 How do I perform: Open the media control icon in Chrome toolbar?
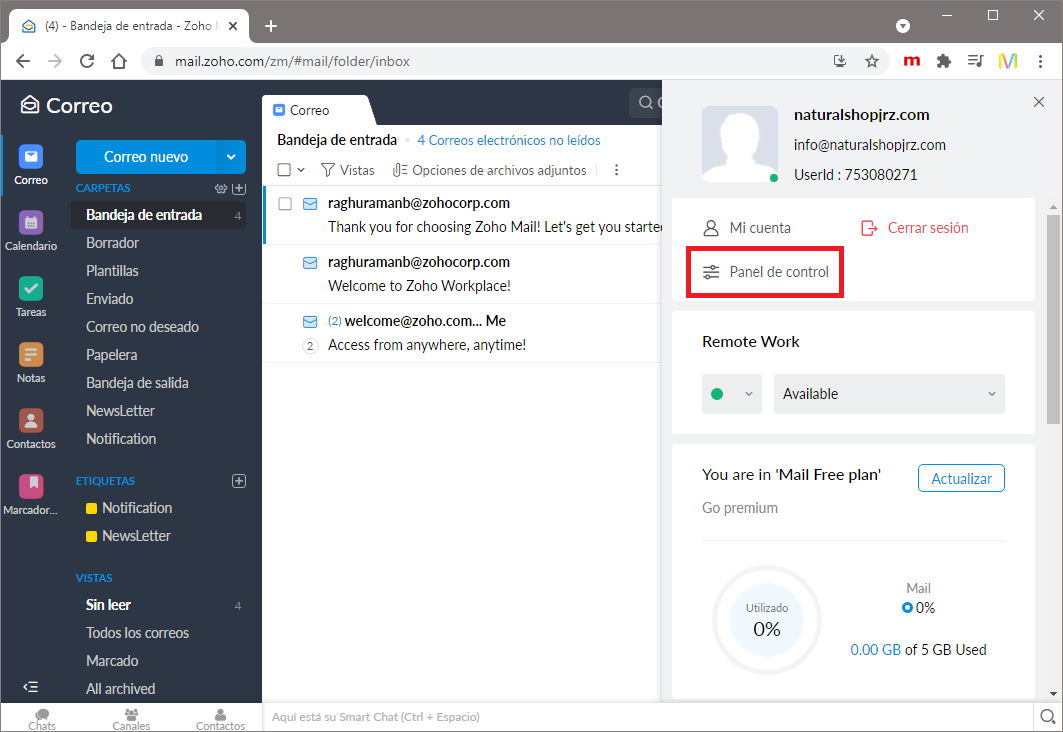click(976, 61)
